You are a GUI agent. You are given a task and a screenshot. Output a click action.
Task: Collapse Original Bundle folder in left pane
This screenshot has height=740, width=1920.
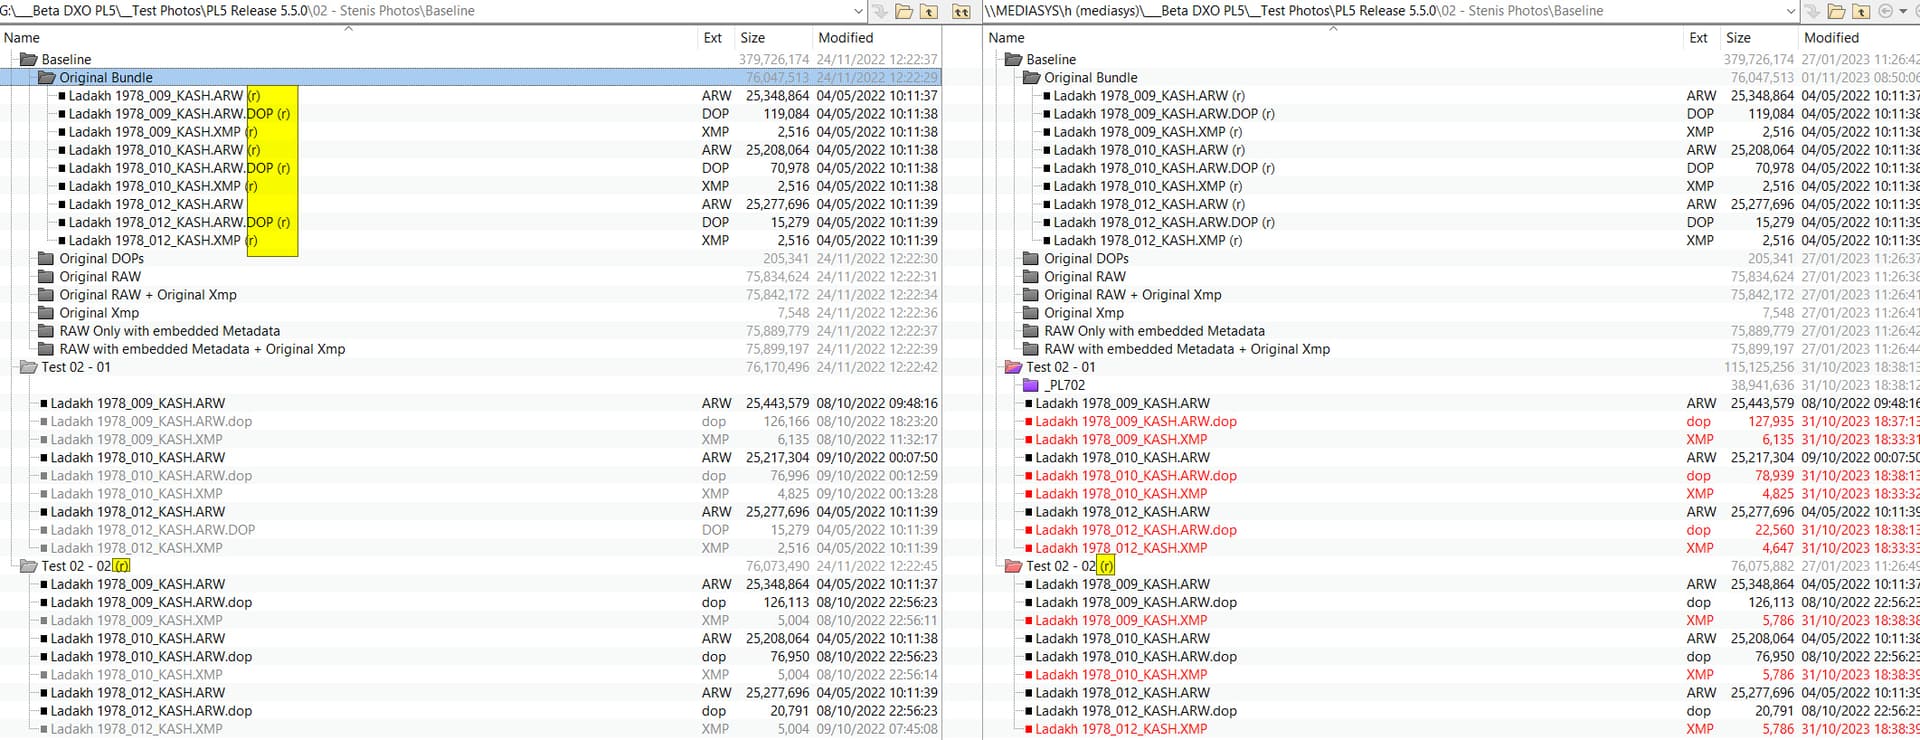(x=46, y=78)
